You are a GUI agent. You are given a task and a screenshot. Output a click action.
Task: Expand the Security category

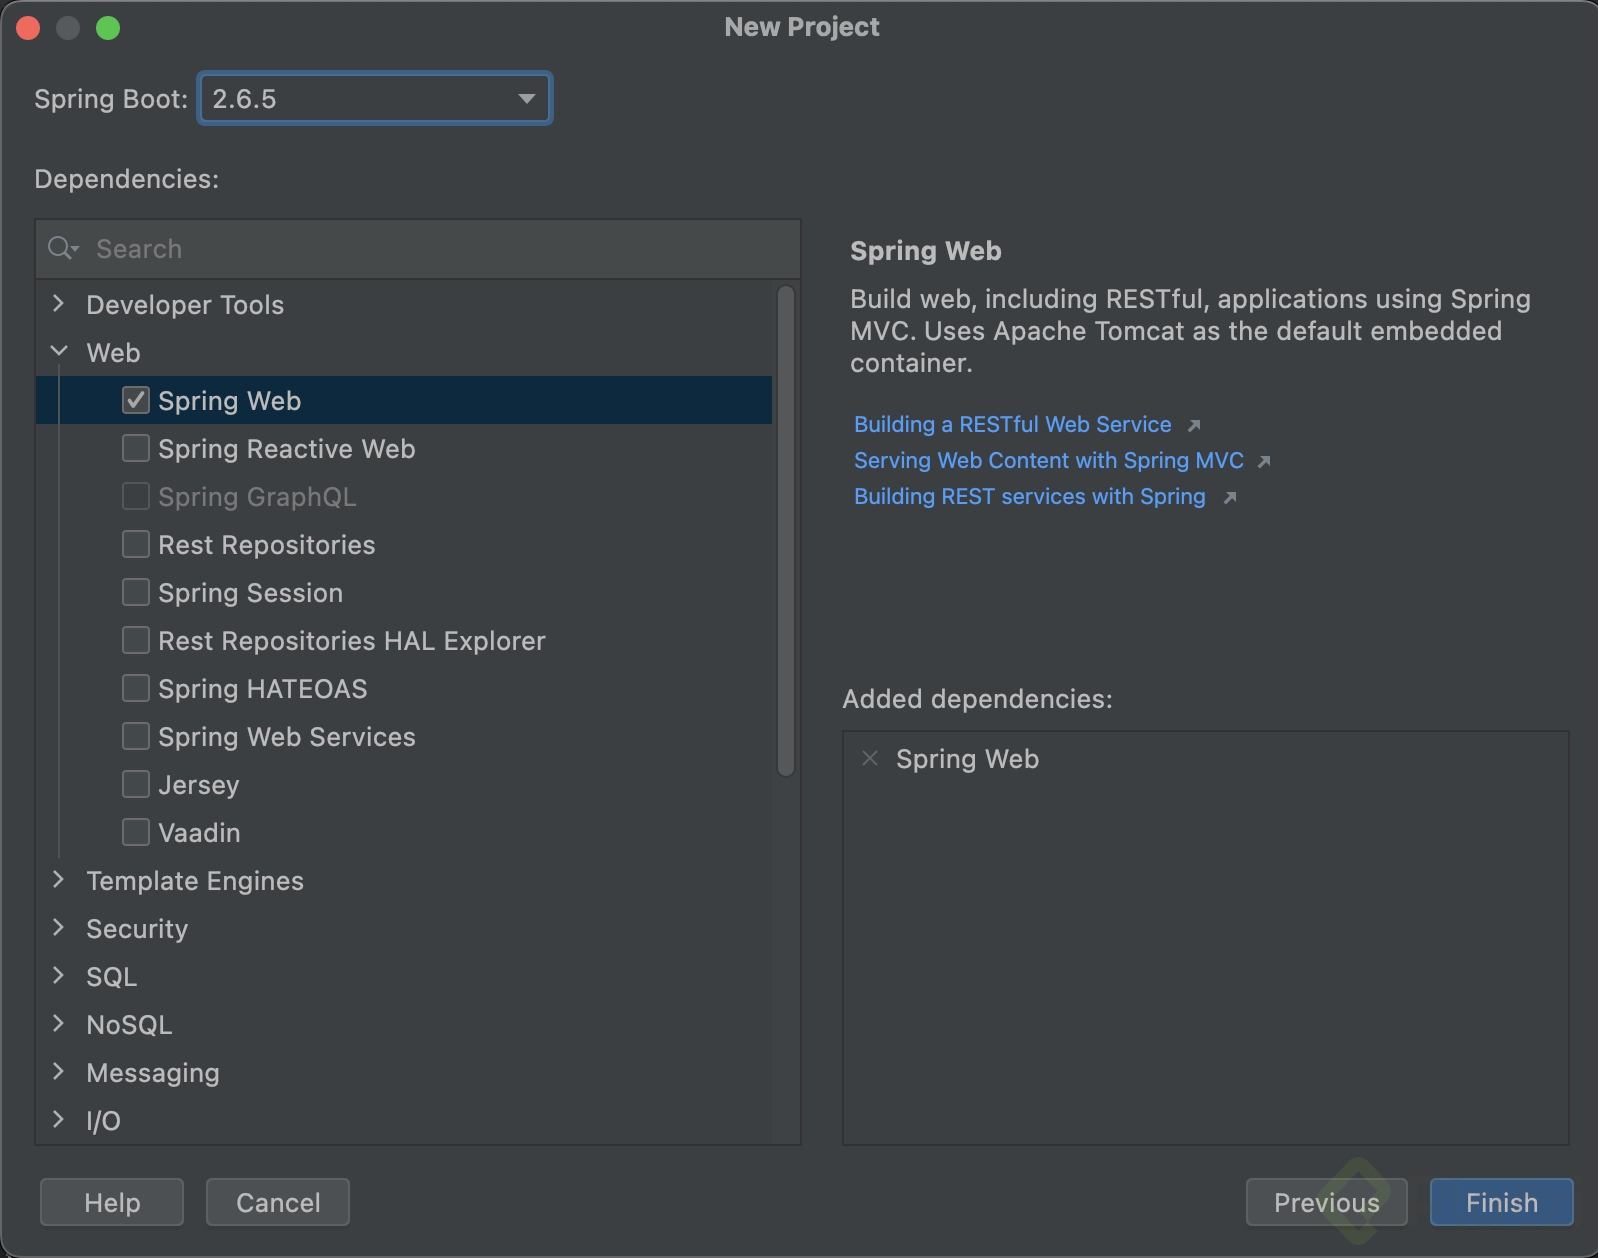[58, 928]
